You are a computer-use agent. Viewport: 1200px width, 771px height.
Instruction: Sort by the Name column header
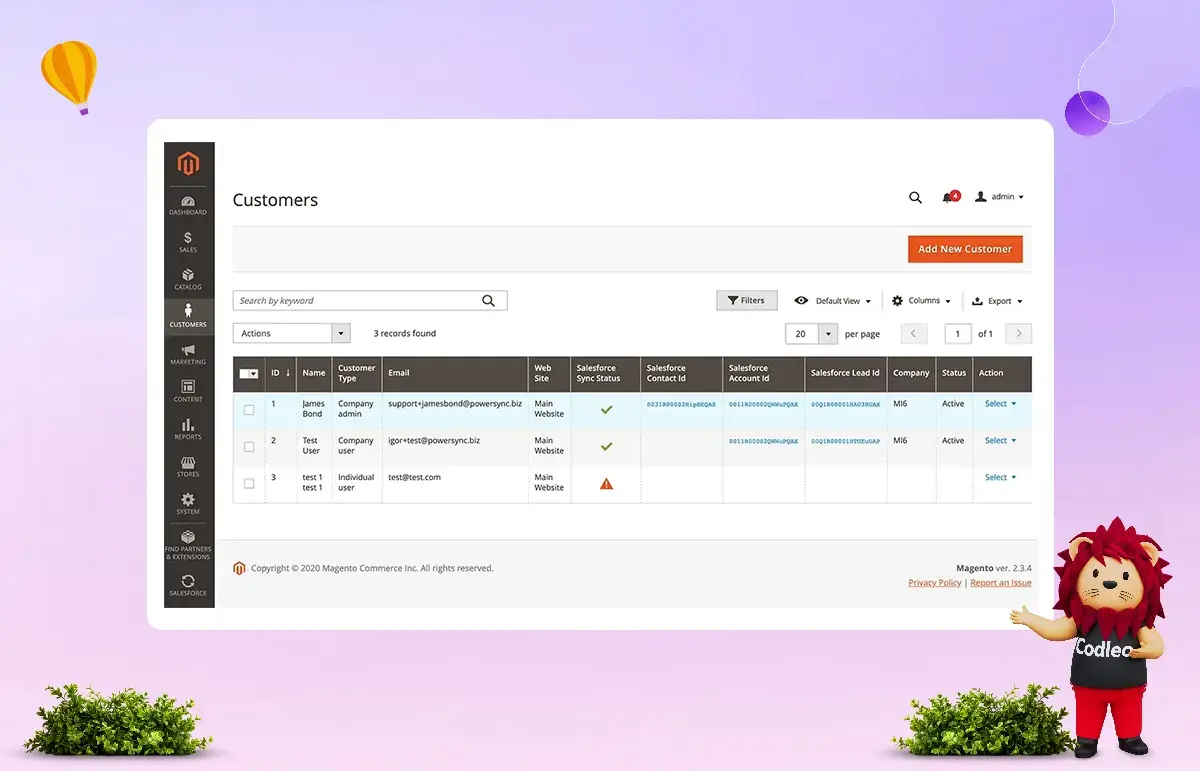tap(314, 373)
